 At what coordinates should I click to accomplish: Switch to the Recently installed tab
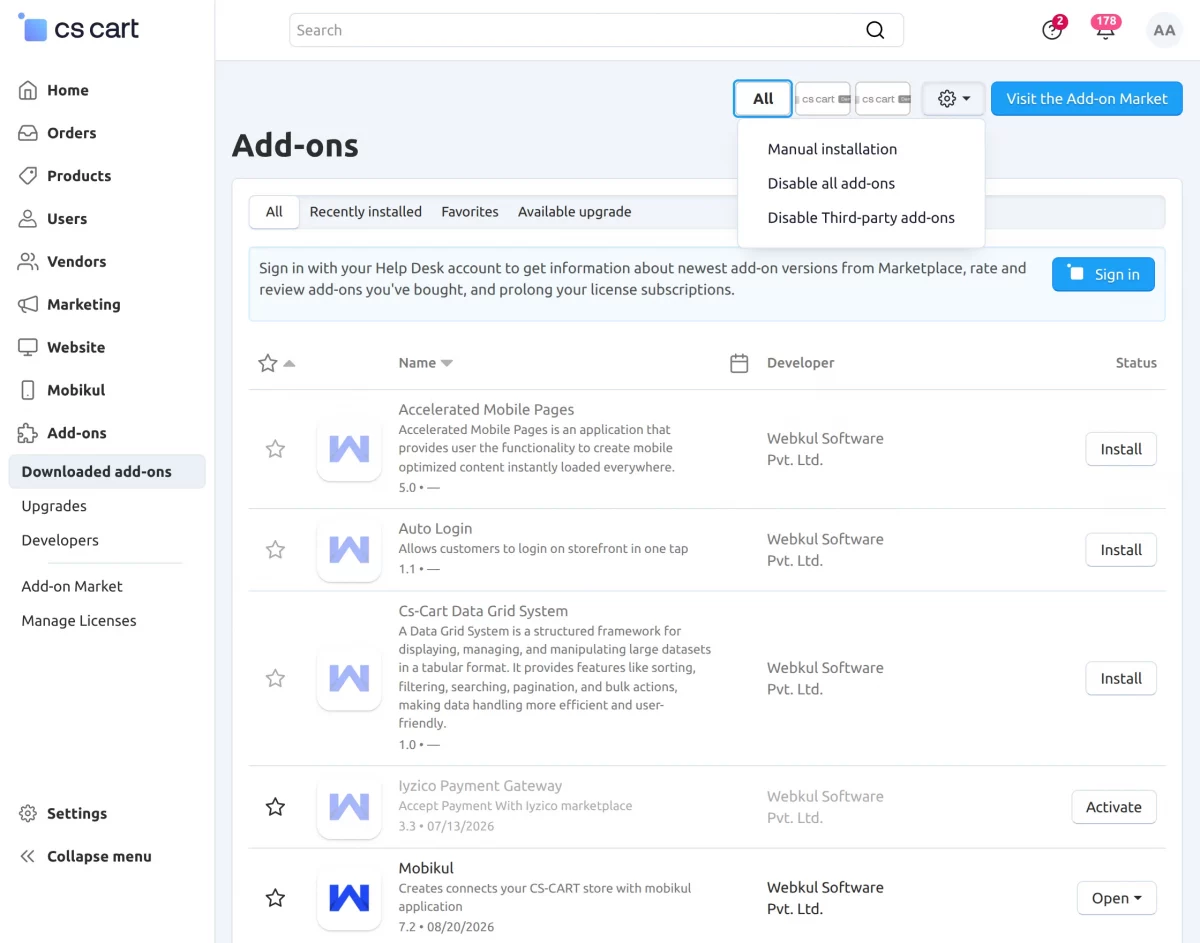366,212
